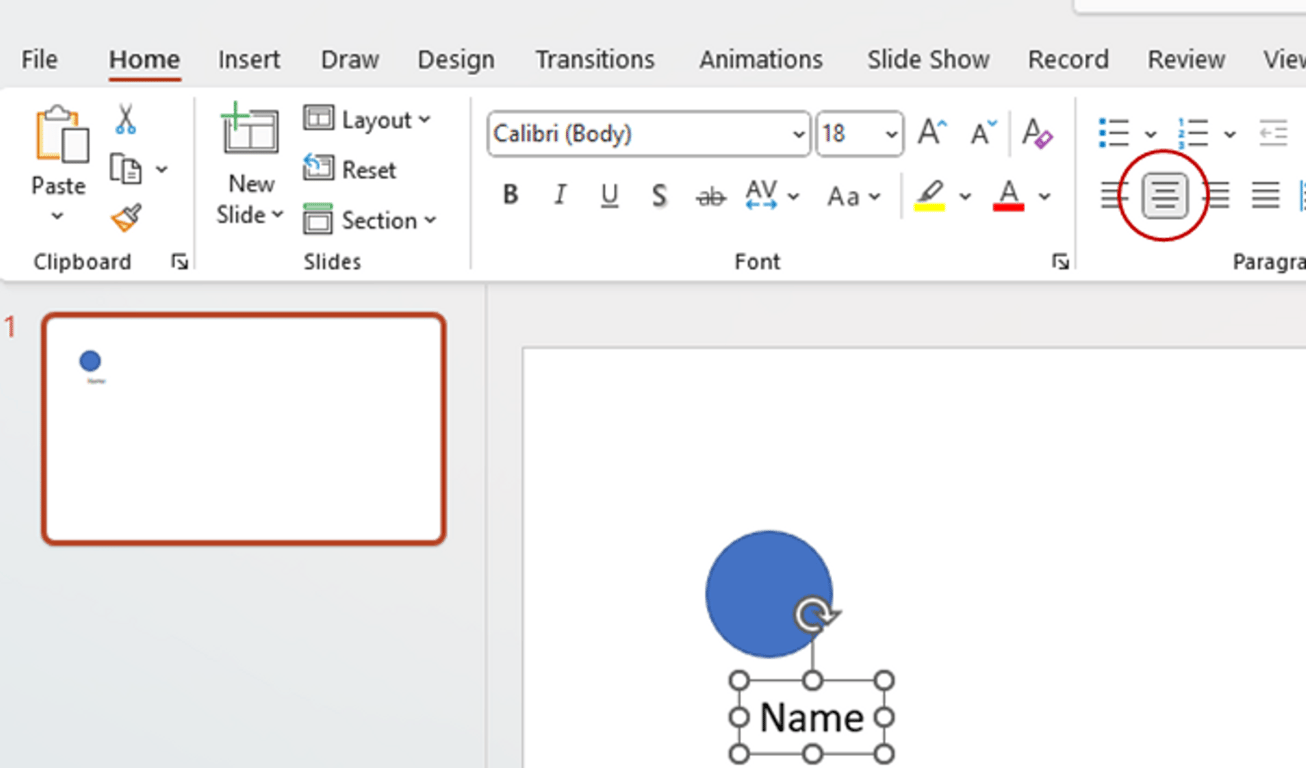
Task: Select the slide 1 thumbnail
Action: click(x=244, y=429)
